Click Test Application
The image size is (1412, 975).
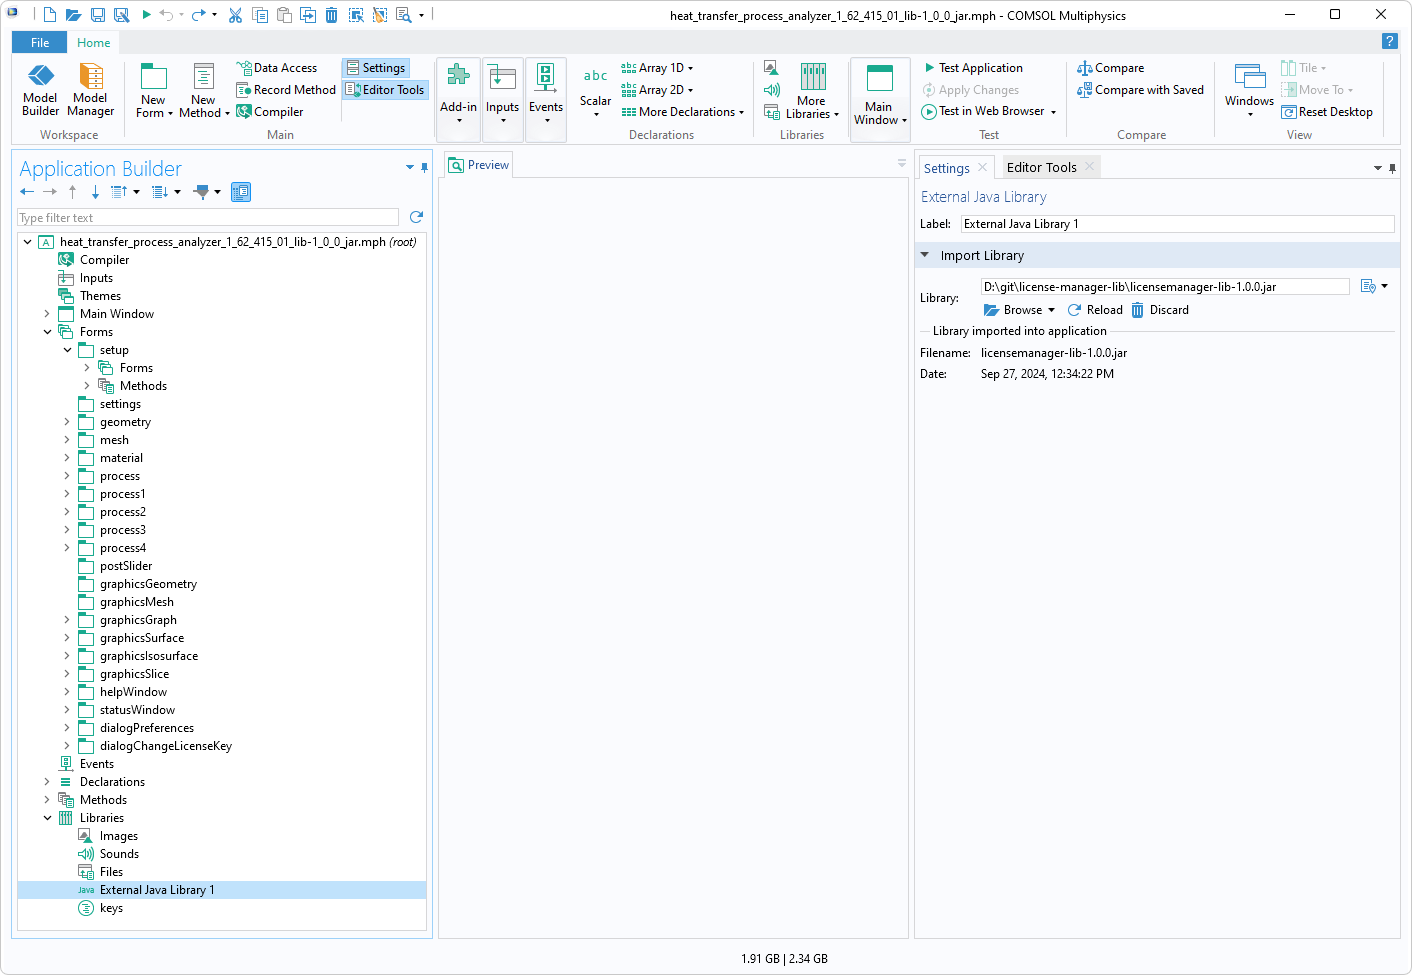tap(973, 68)
